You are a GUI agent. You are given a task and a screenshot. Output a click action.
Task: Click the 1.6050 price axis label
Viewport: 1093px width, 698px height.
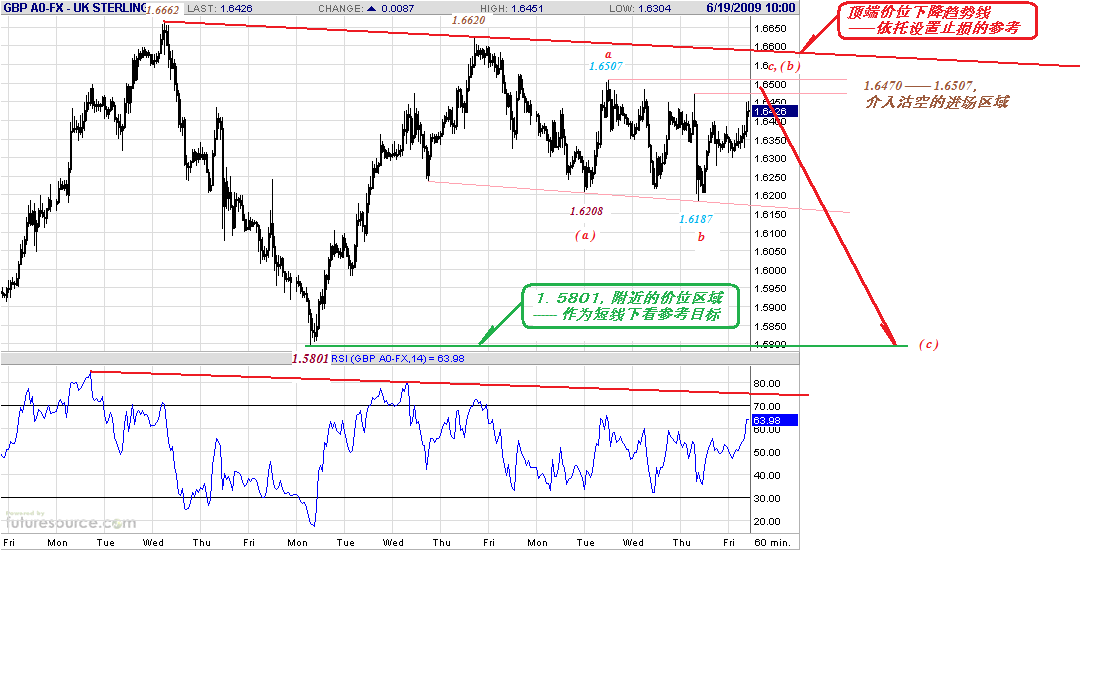tap(770, 252)
